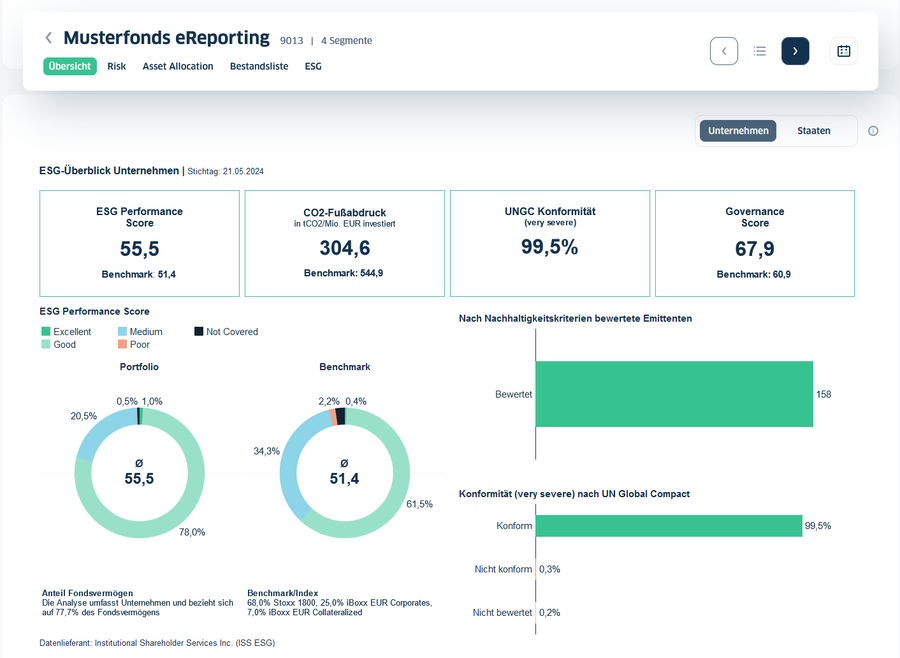Click the Medium legend color swatch
The width and height of the screenshot is (900, 658).
(x=122, y=332)
